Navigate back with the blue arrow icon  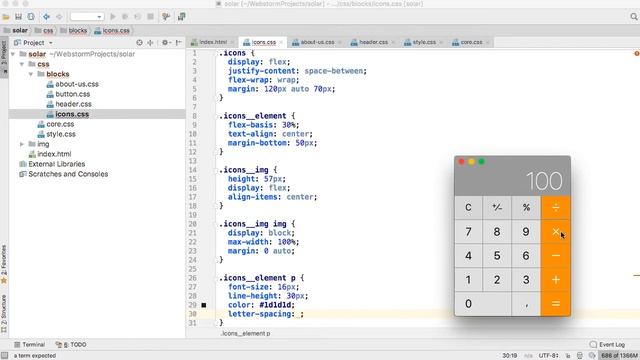click(47, 17)
